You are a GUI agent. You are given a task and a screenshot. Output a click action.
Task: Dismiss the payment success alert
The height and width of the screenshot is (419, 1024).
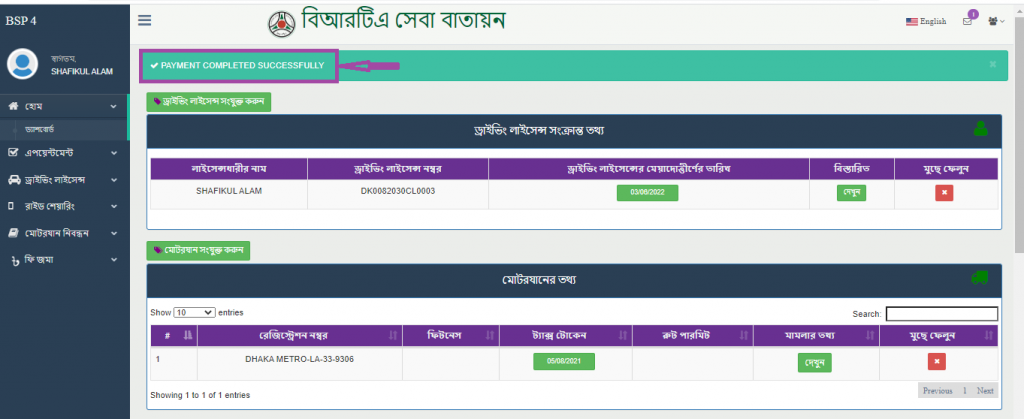[992, 65]
